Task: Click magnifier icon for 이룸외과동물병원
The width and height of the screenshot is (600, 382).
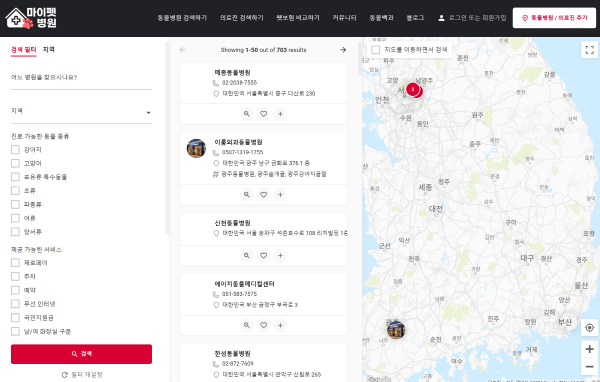Action: (247, 194)
